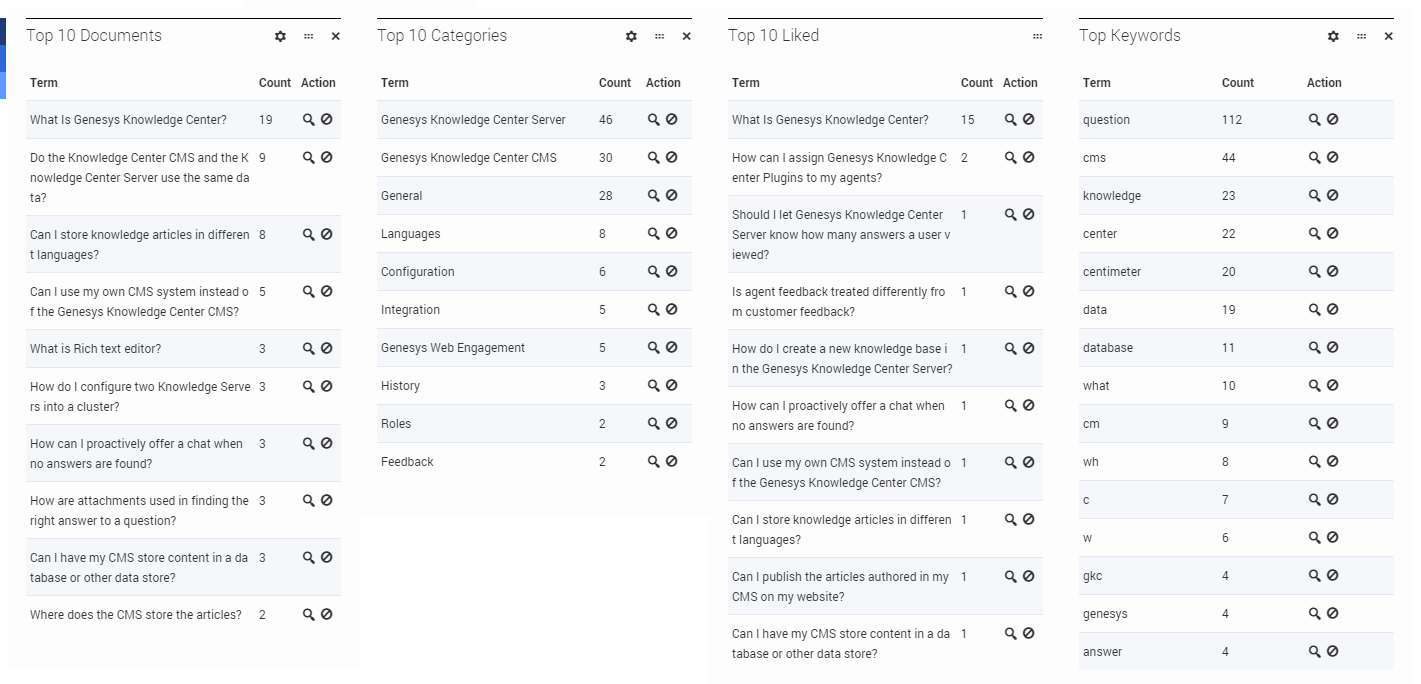This screenshot has width=1421, height=684.
Task: Close the Top Keywords panel
Action: click(x=1388, y=36)
